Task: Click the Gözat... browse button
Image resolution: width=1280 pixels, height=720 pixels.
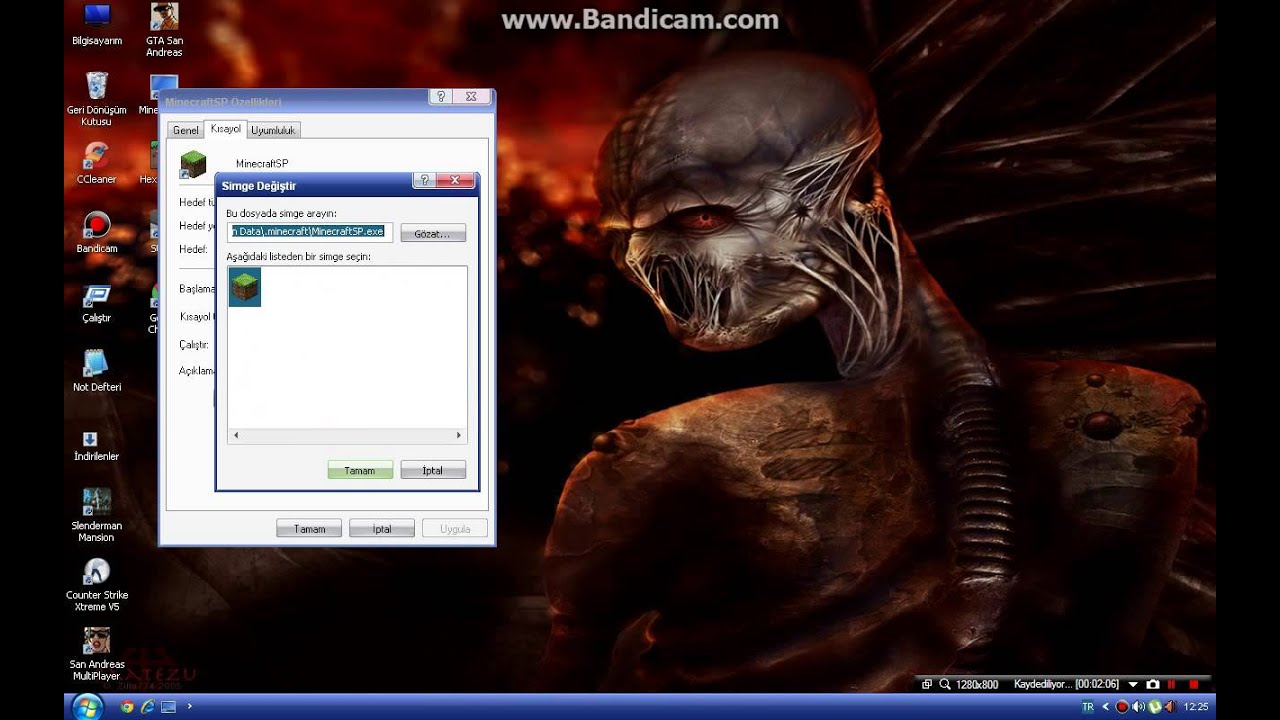Action: pos(433,233)
